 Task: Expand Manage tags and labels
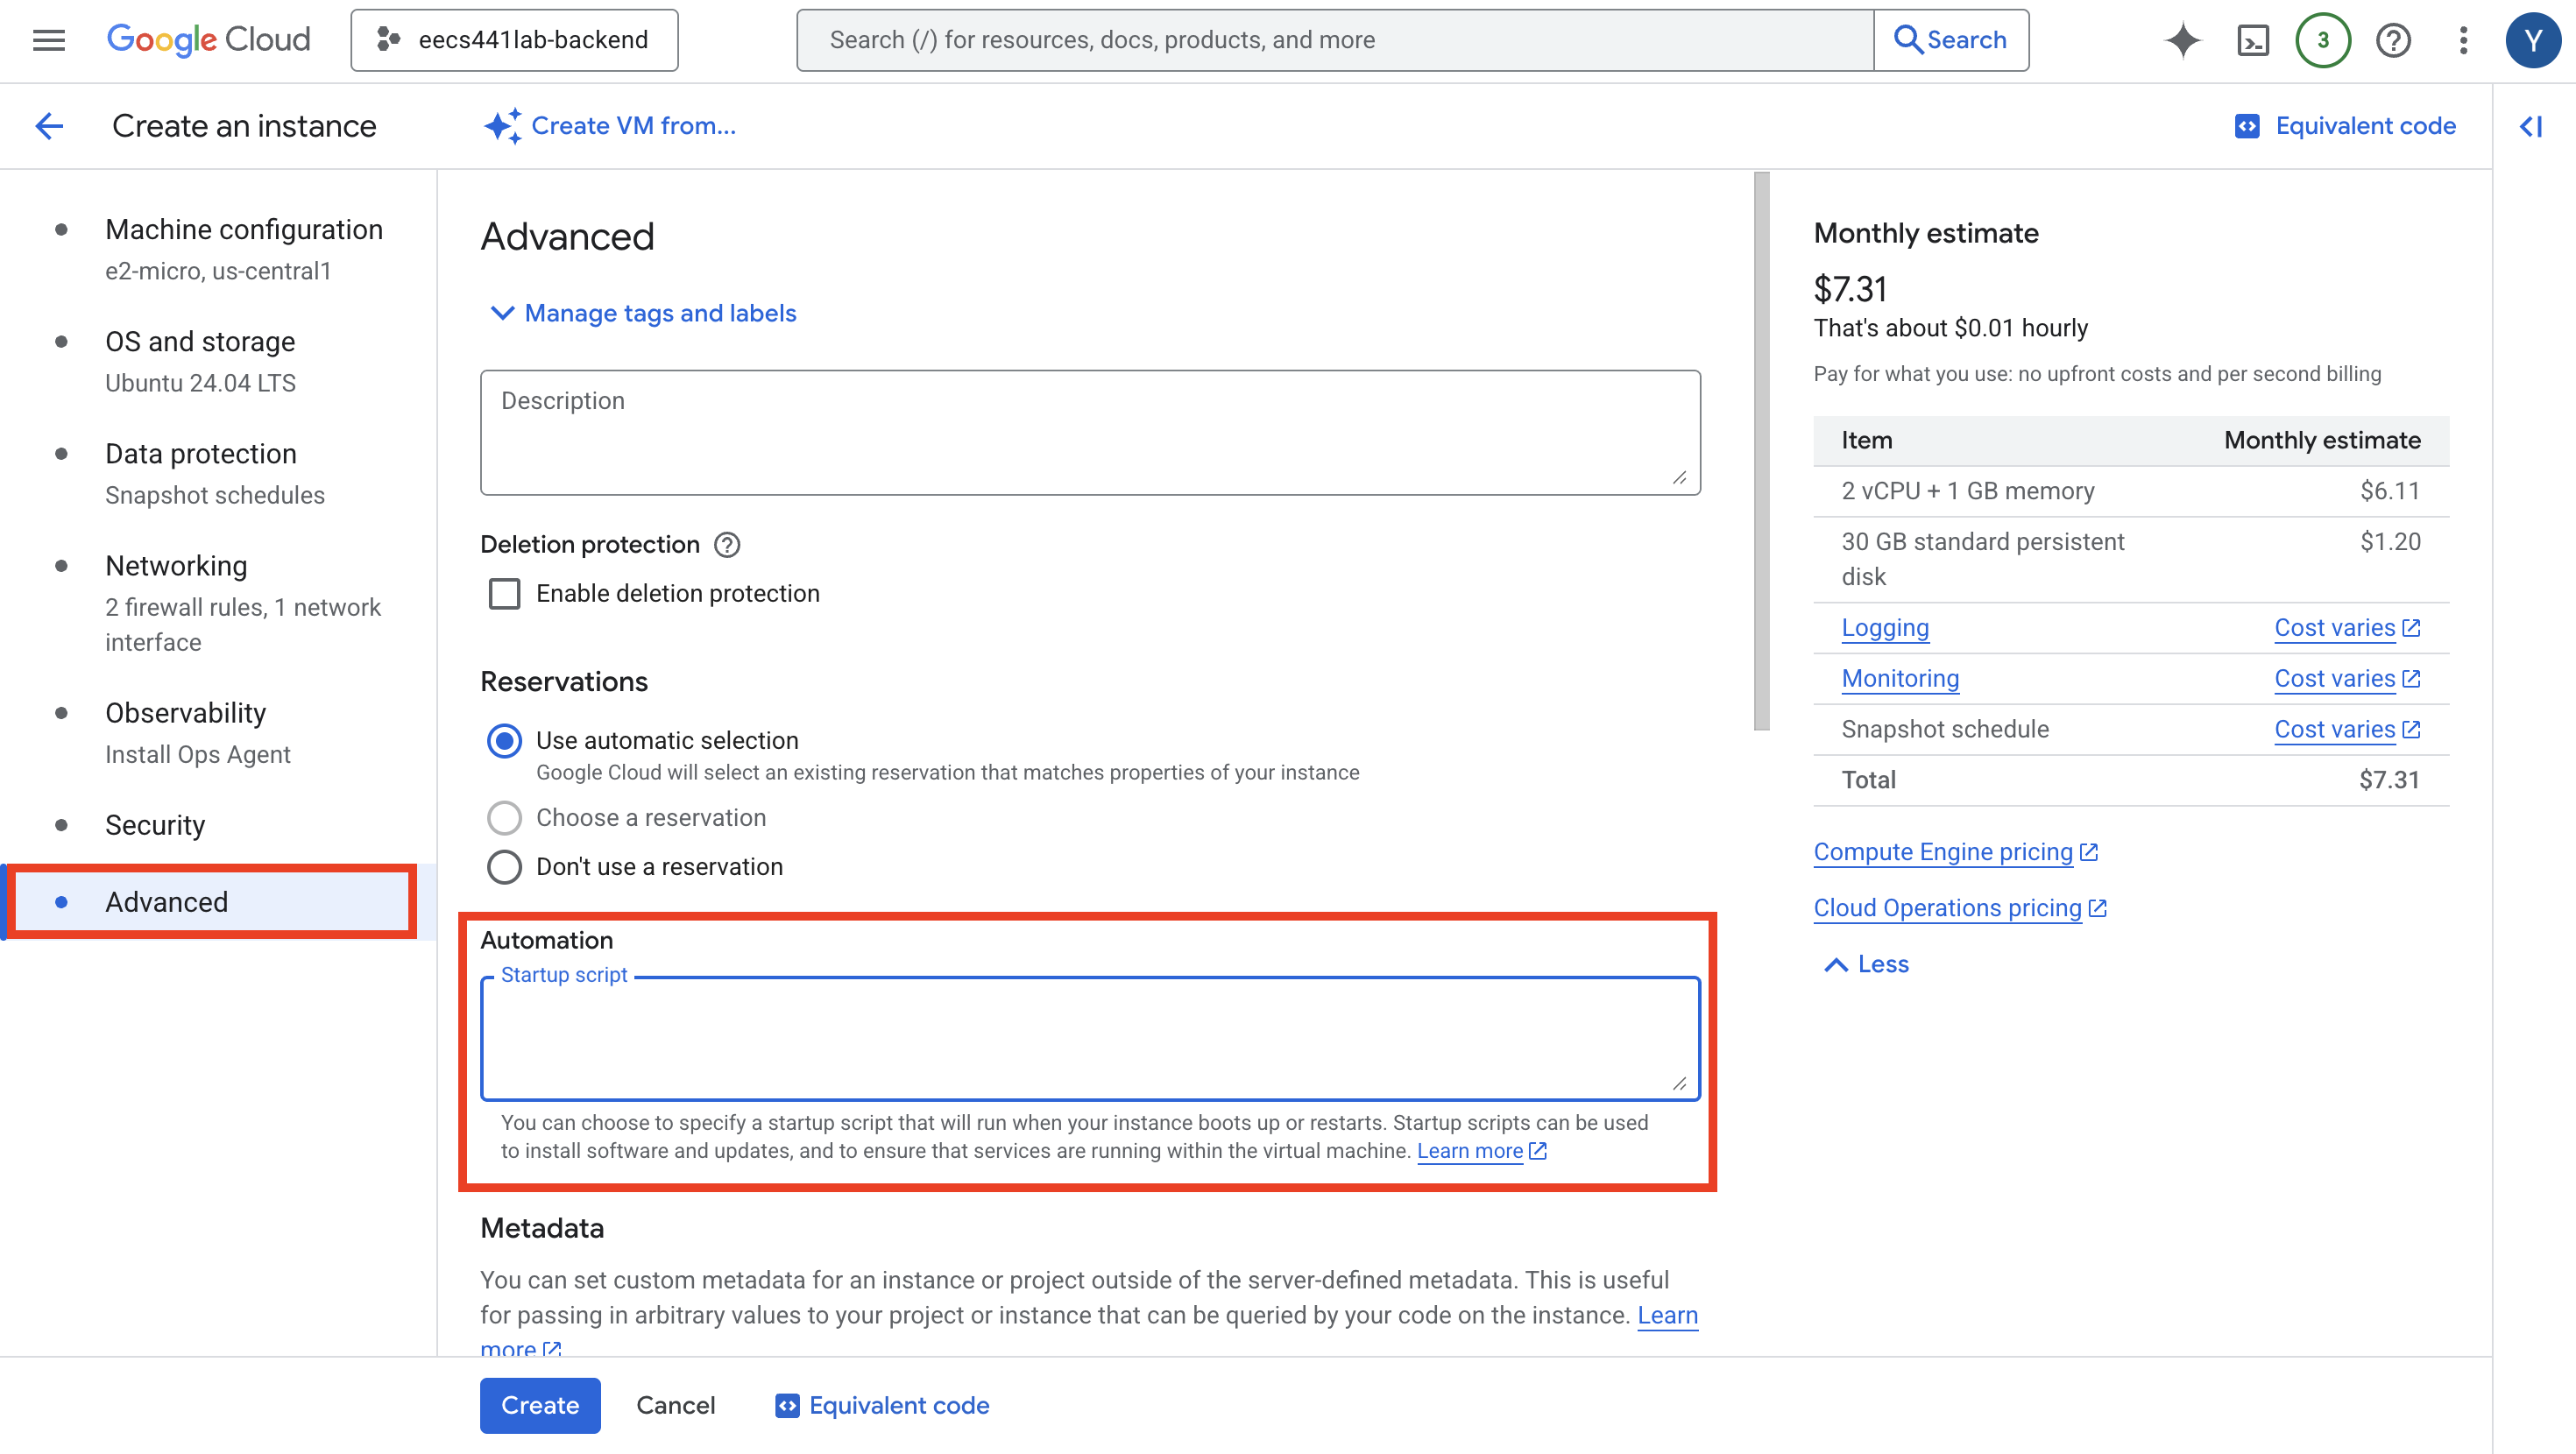pos(643,314)
